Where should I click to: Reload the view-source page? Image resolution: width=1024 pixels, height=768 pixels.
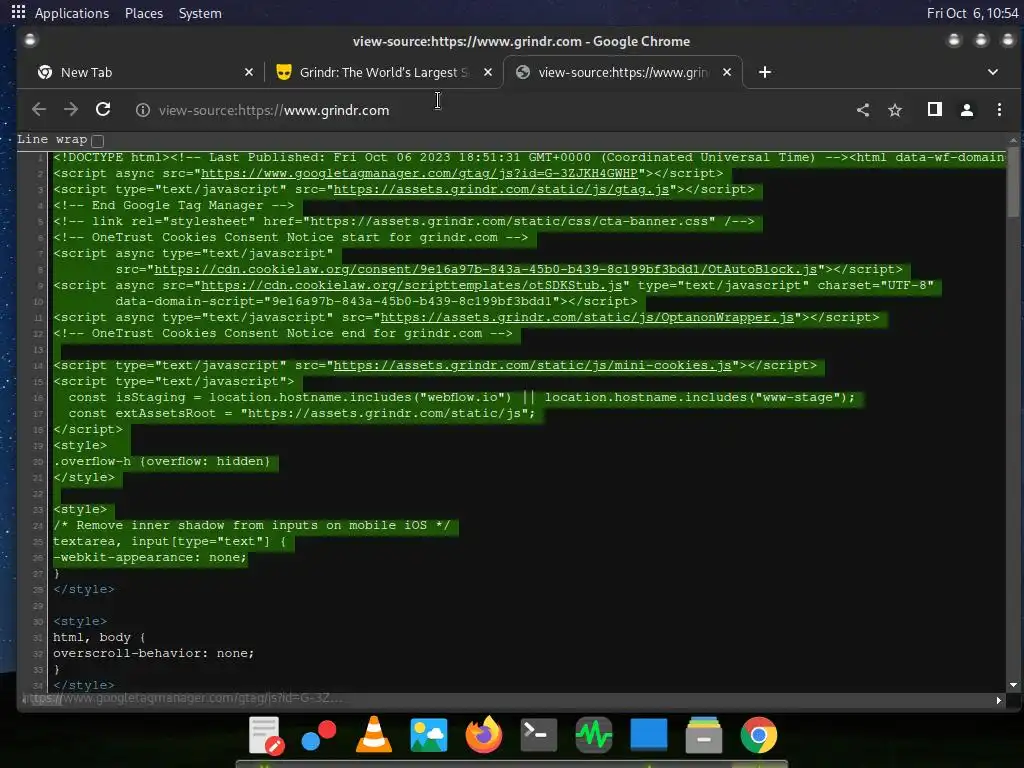103,110
